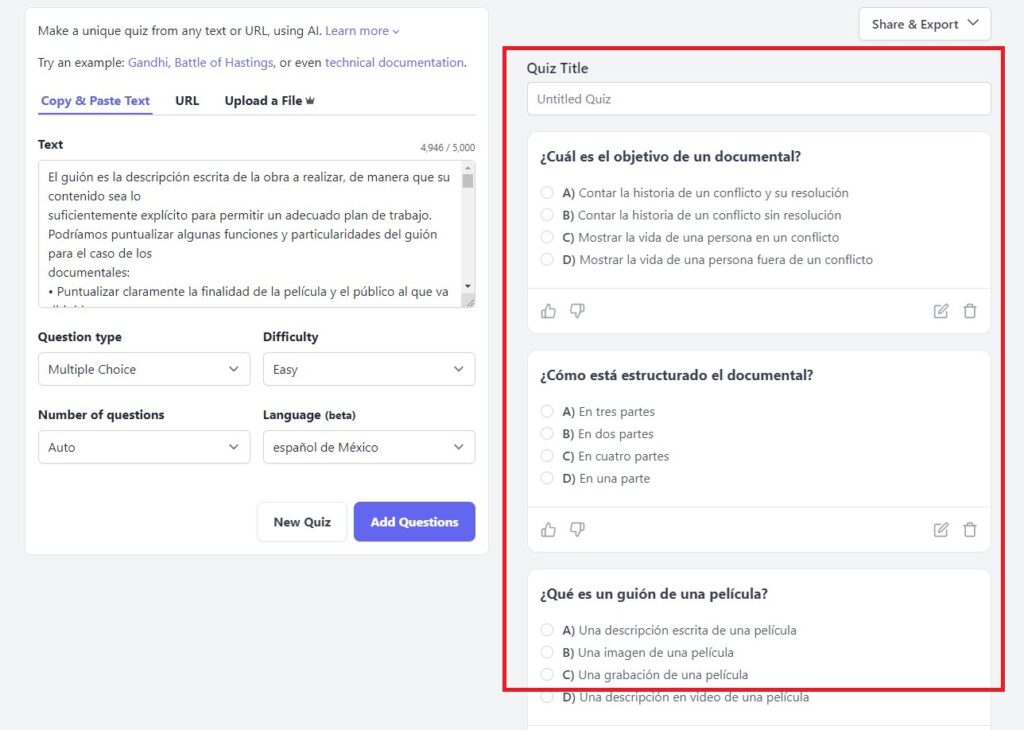Edit the '¿Cómo está estructurado' question

940,530
